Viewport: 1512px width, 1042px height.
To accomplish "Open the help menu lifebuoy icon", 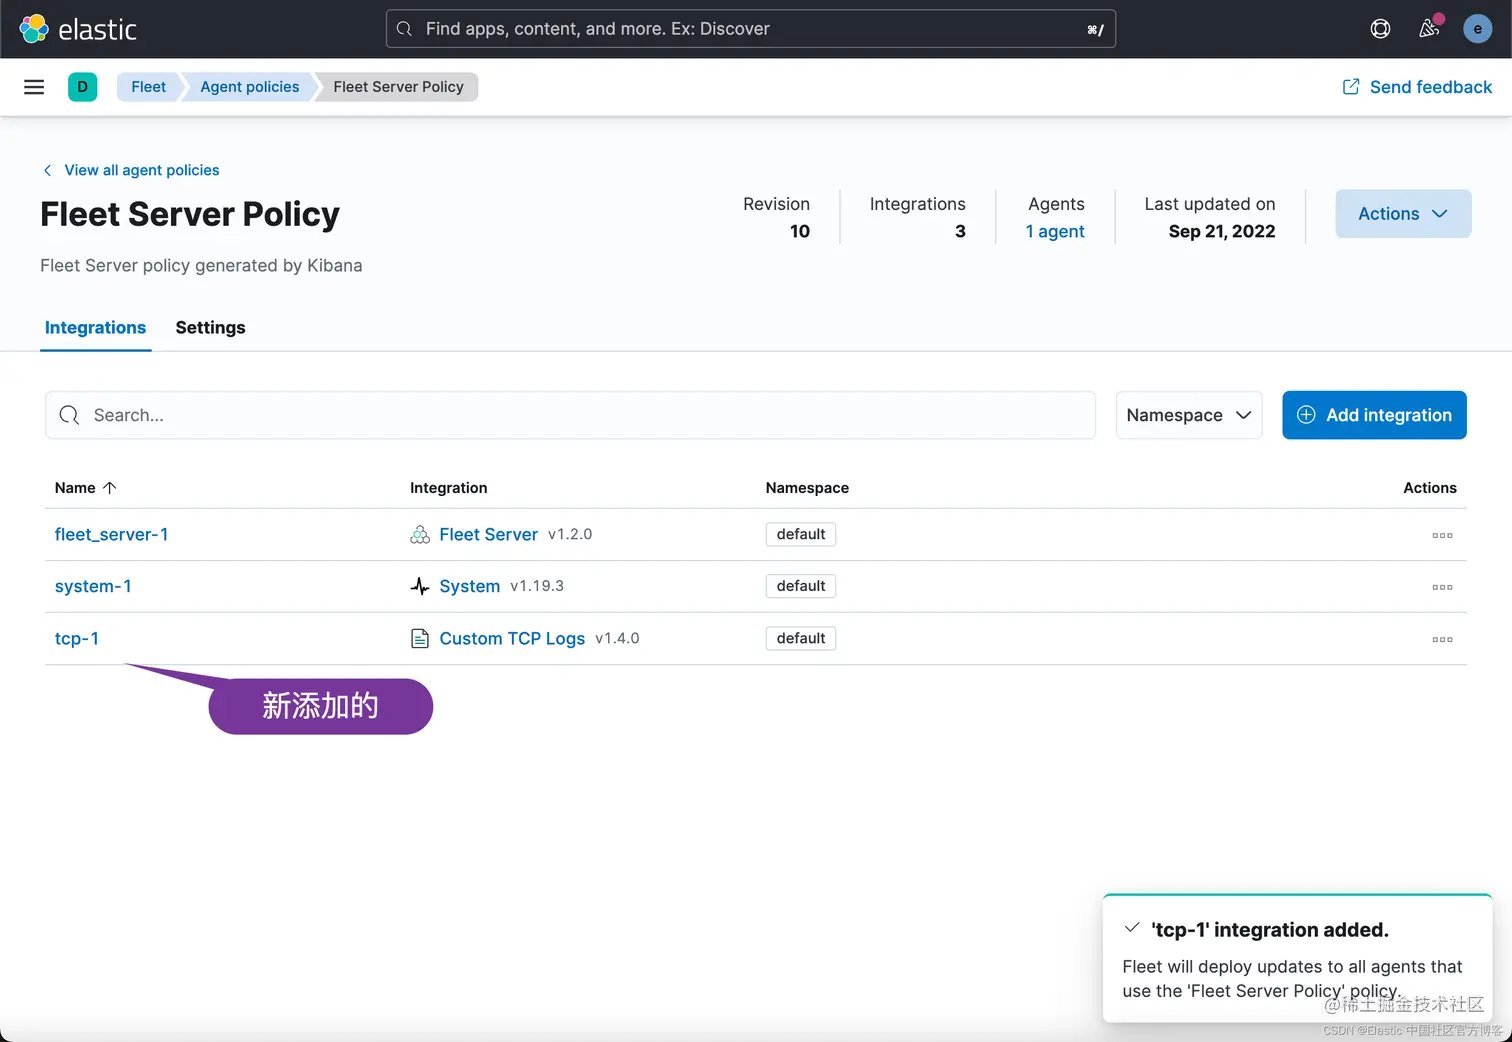I will click(1380, 29).
